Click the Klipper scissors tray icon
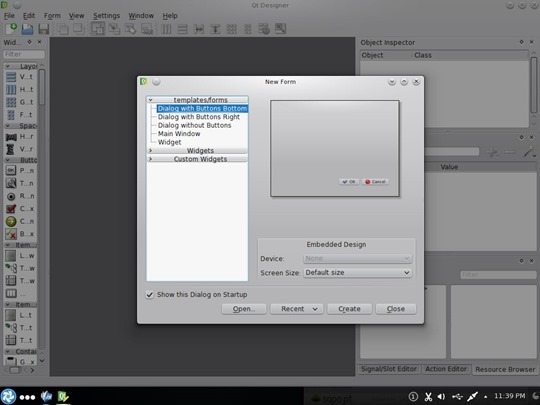This screenshot has width=540, height=405. pos(428,397)
